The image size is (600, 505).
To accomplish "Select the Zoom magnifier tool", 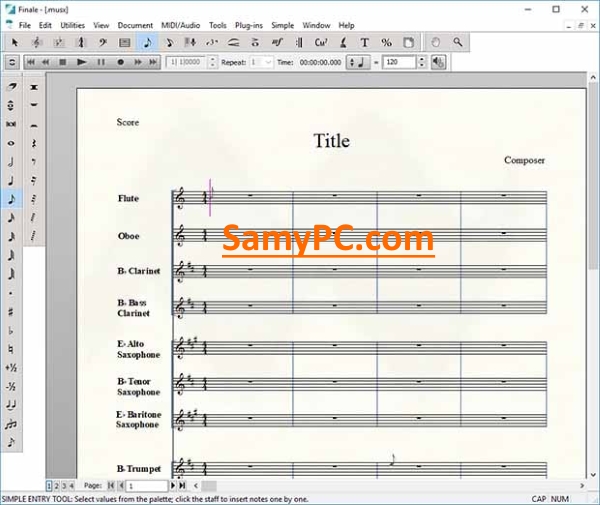I will coord(458,42).
